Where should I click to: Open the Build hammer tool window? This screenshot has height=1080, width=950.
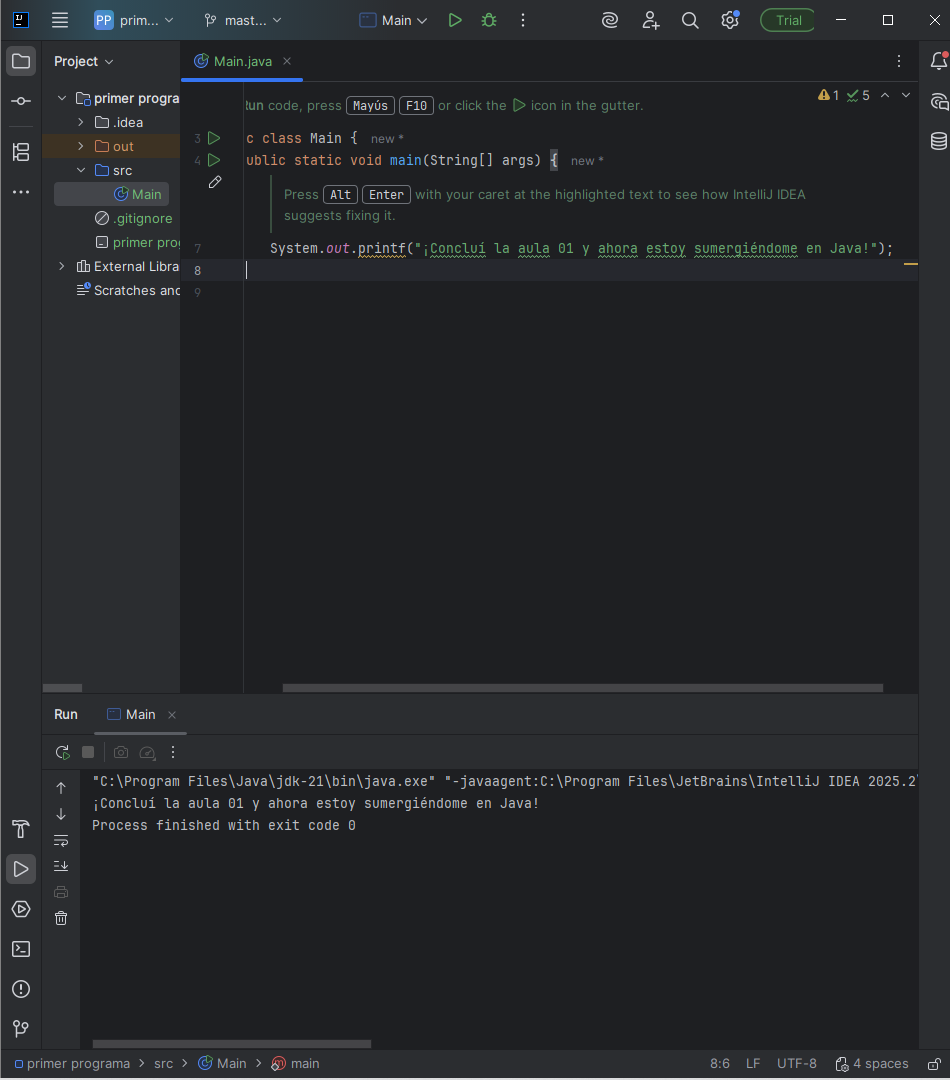21,829
